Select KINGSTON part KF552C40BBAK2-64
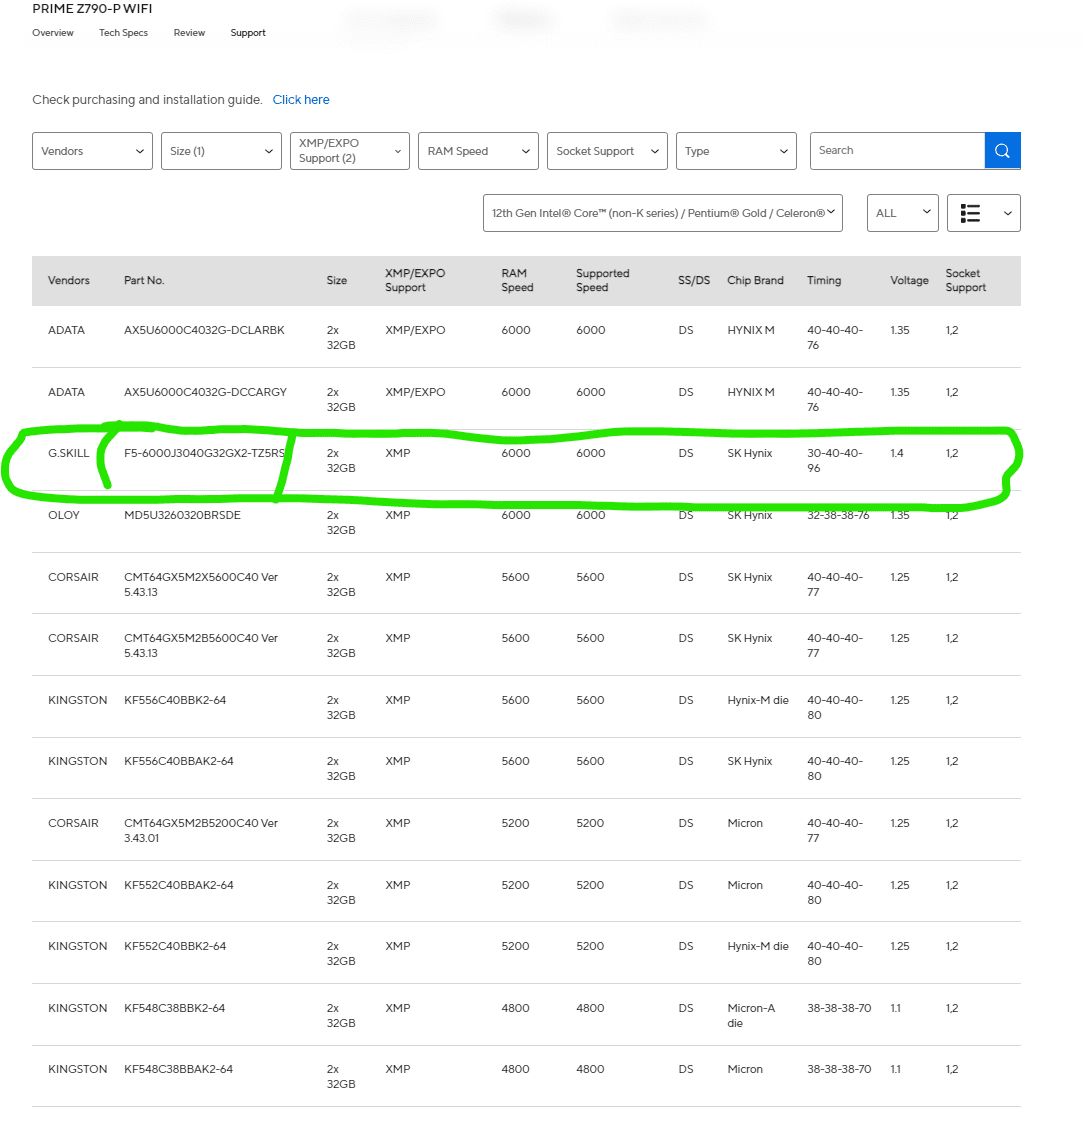This screenshot has width=1085, height=1142. [178, 885]
